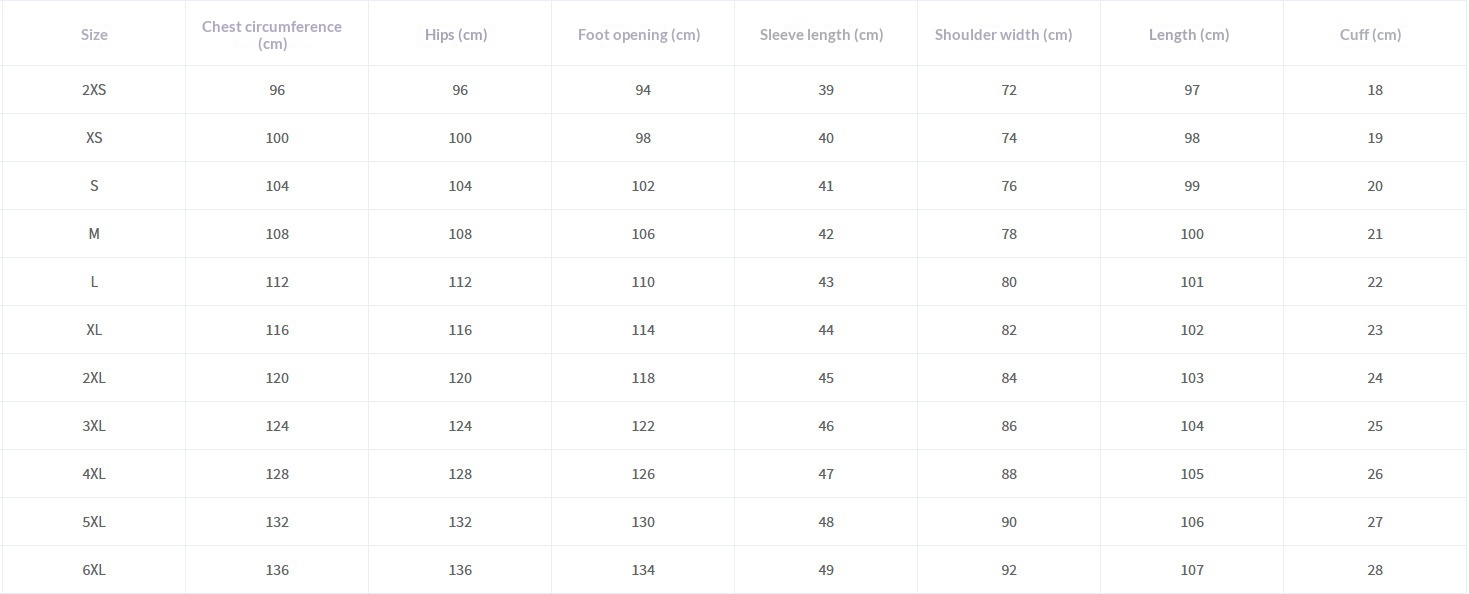Click shoulder width value 82
The height and width of the screenshot is (594, 1469).
point(1009,330)
